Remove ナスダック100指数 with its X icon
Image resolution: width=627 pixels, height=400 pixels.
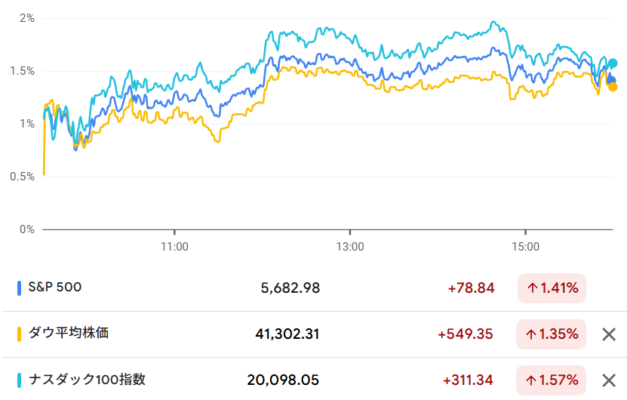click(x=609, y=380)
